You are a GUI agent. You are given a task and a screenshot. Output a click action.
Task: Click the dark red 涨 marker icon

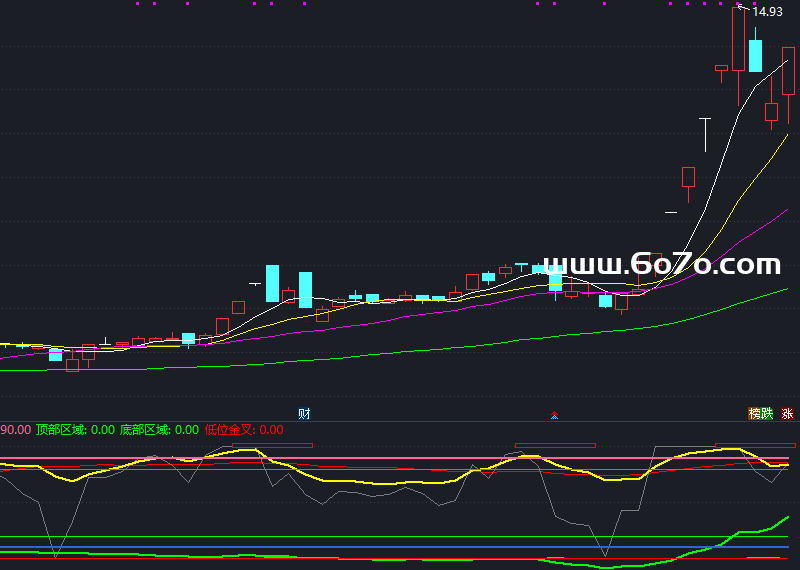787,413
